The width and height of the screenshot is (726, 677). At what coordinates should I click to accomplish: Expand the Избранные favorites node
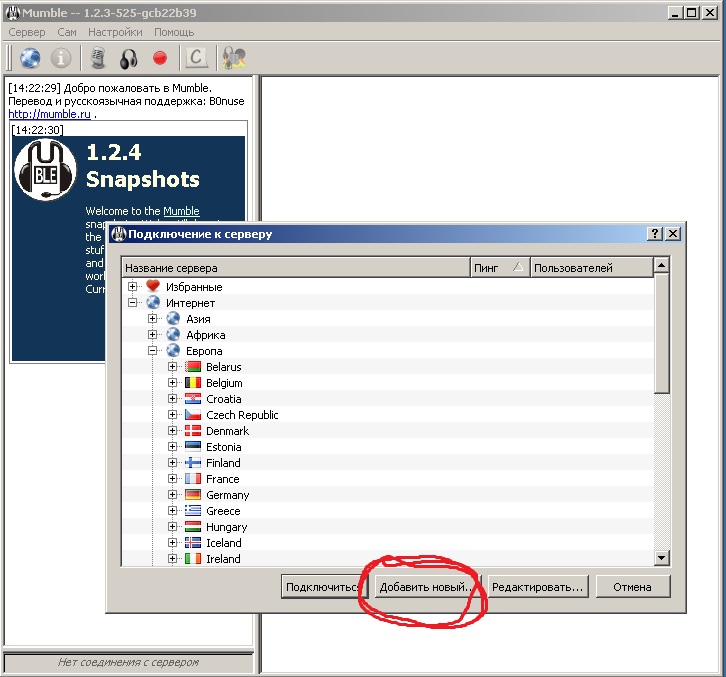[132, 287]
